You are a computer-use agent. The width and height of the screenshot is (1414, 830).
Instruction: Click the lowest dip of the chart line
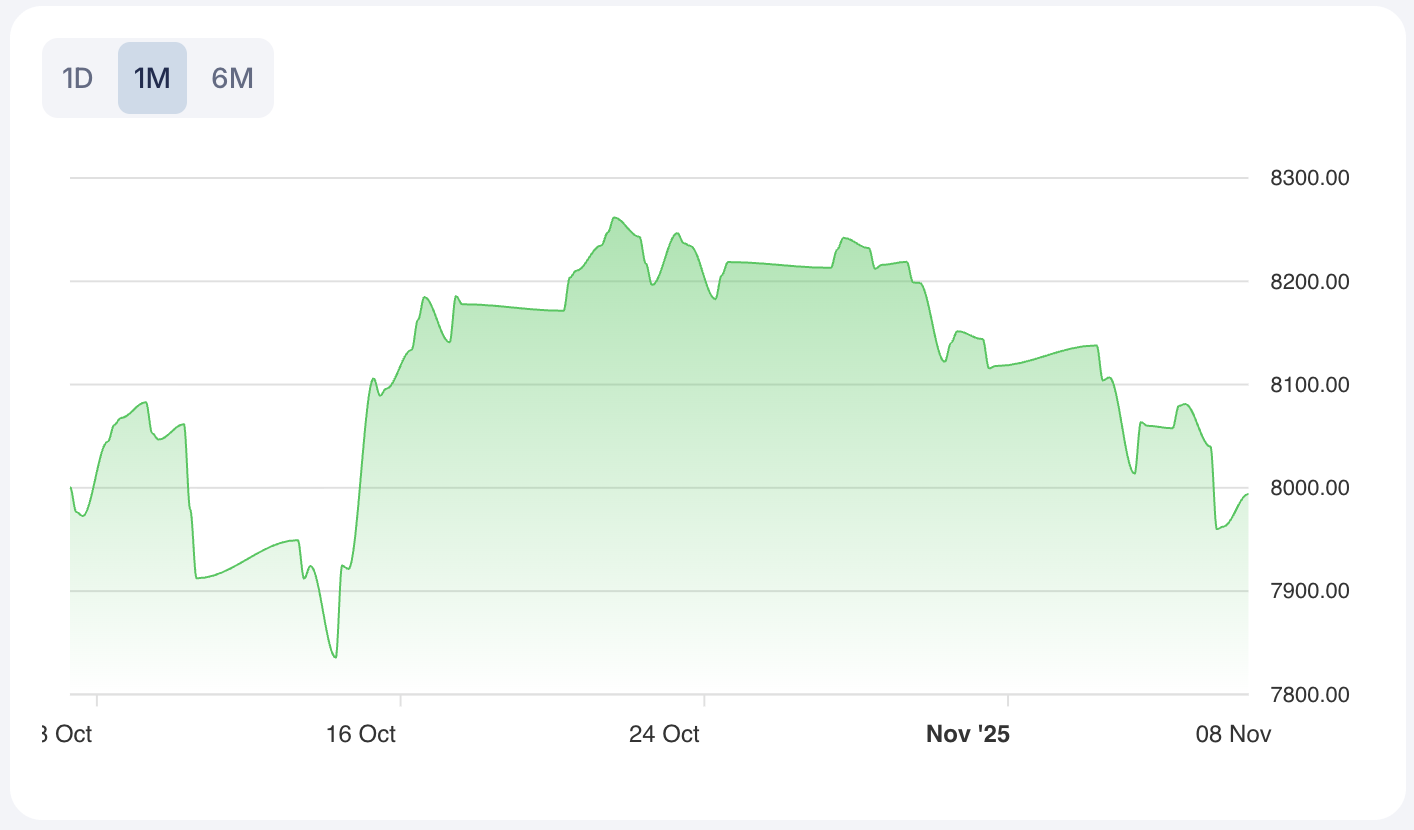tap(335, 657)
